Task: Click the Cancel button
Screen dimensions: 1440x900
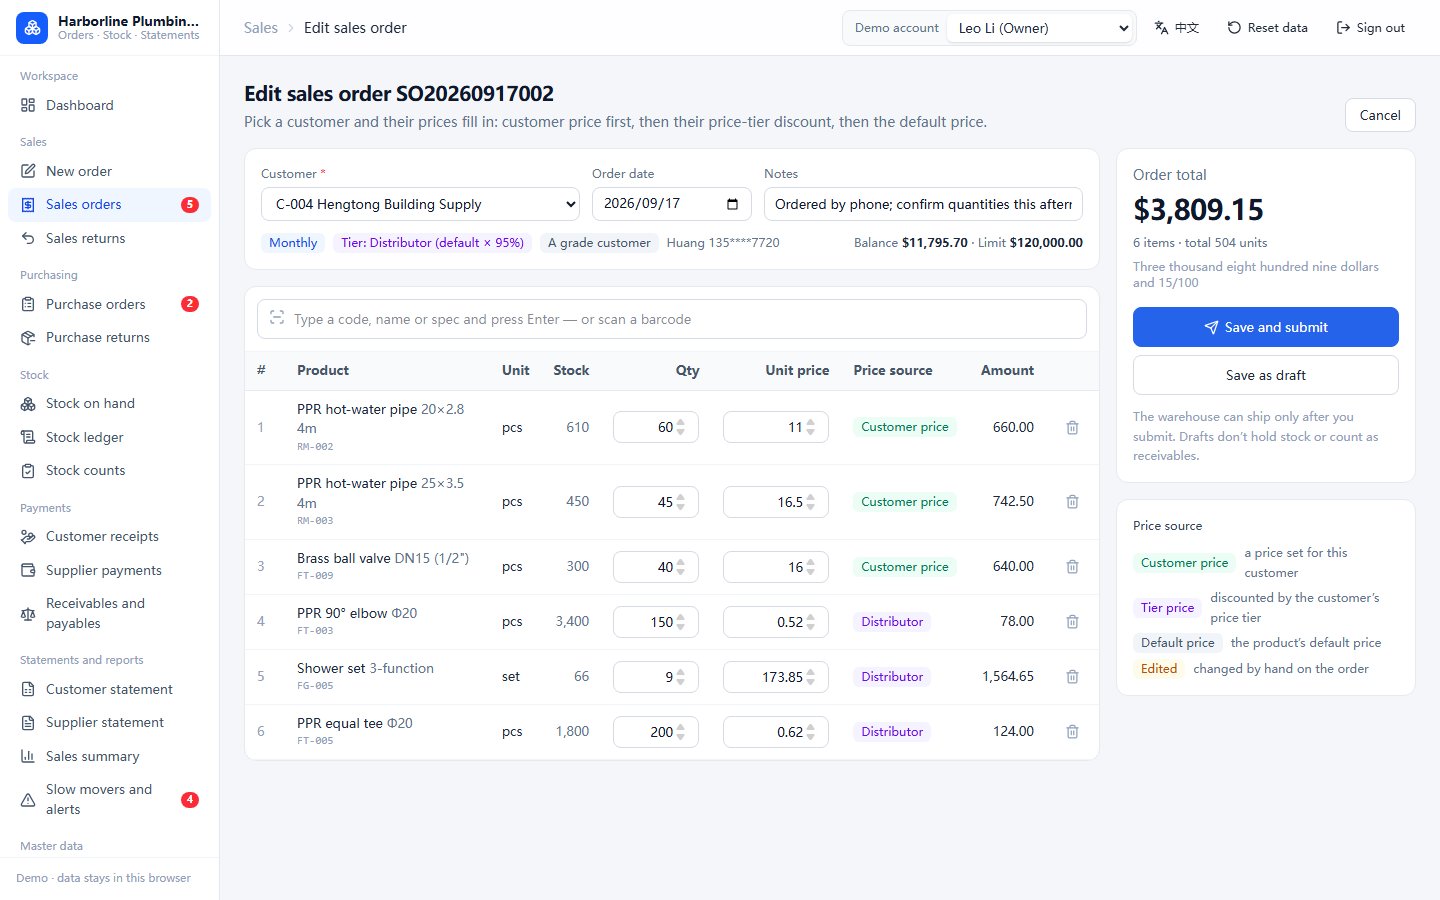Action: [x=1380, y=115]
